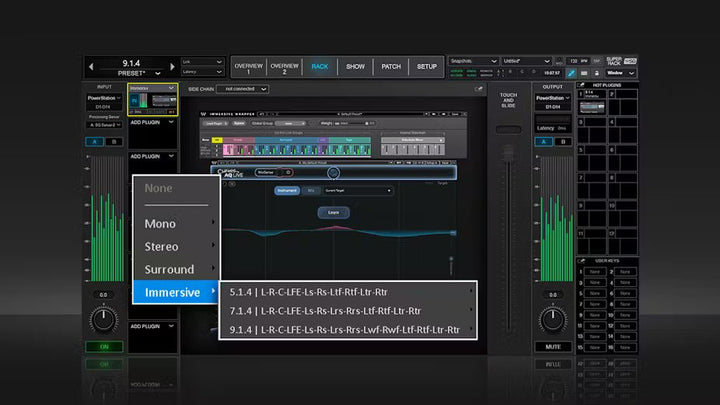Click User Key 8 None button
The width and height of the screenshot is (720, 405).
tap(625, 304)
